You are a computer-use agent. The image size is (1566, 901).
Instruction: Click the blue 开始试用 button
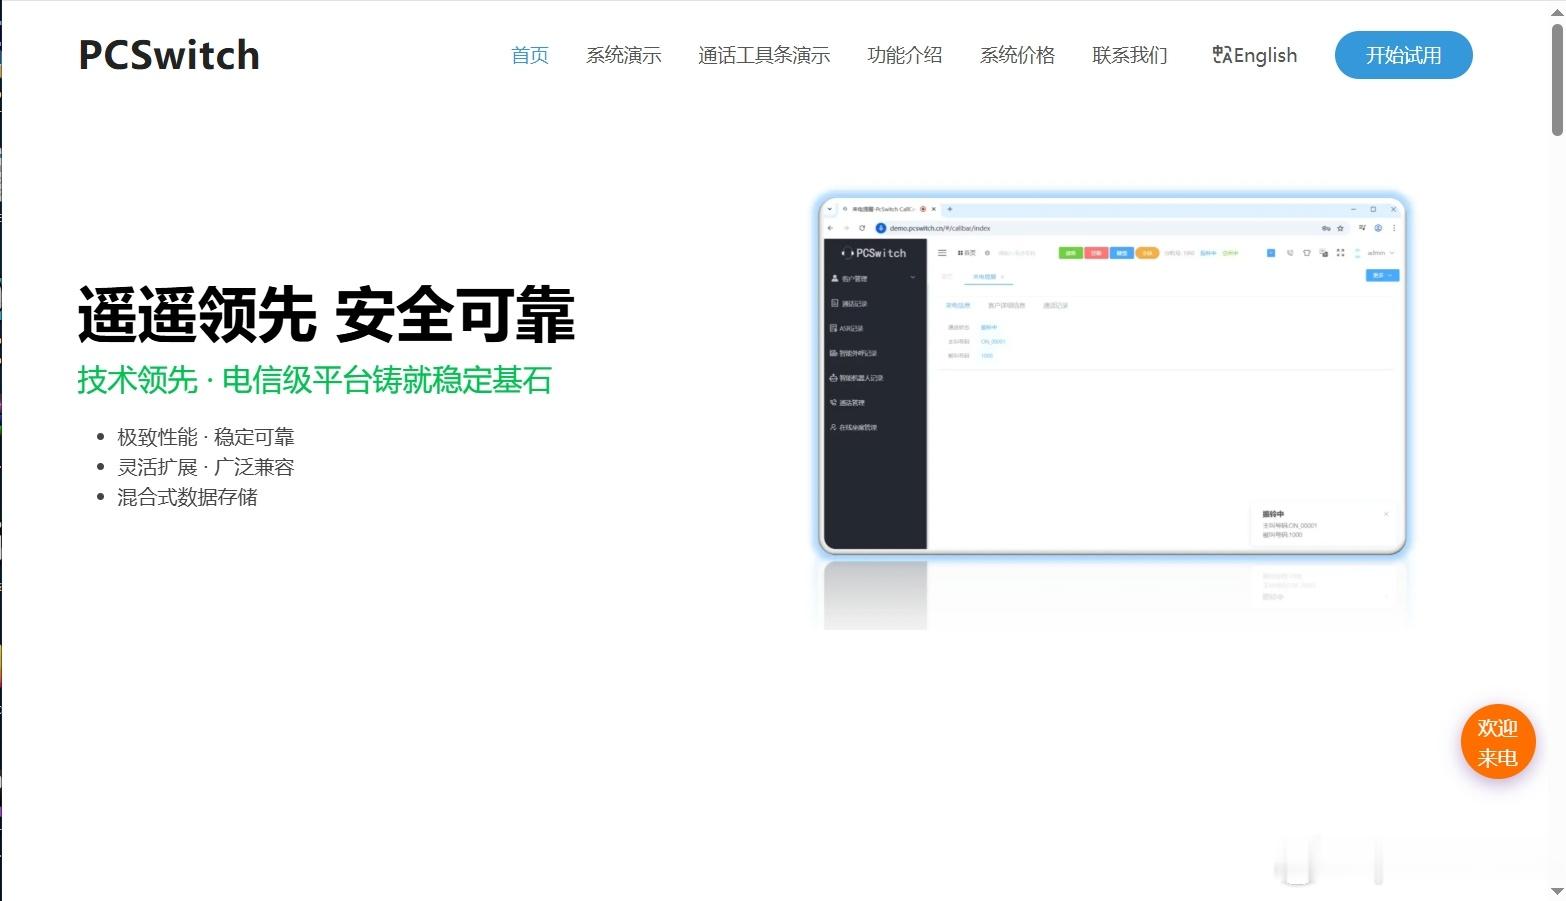[1403, 55]
